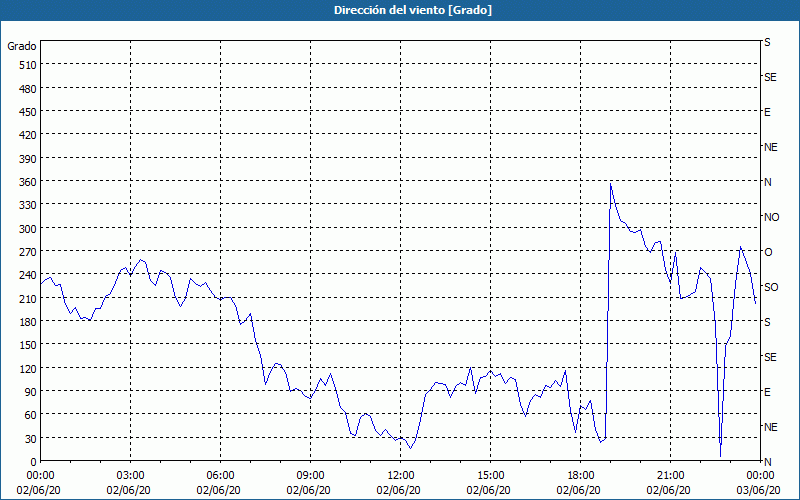Select the 180 value on left axis

(x=28, y=322)
